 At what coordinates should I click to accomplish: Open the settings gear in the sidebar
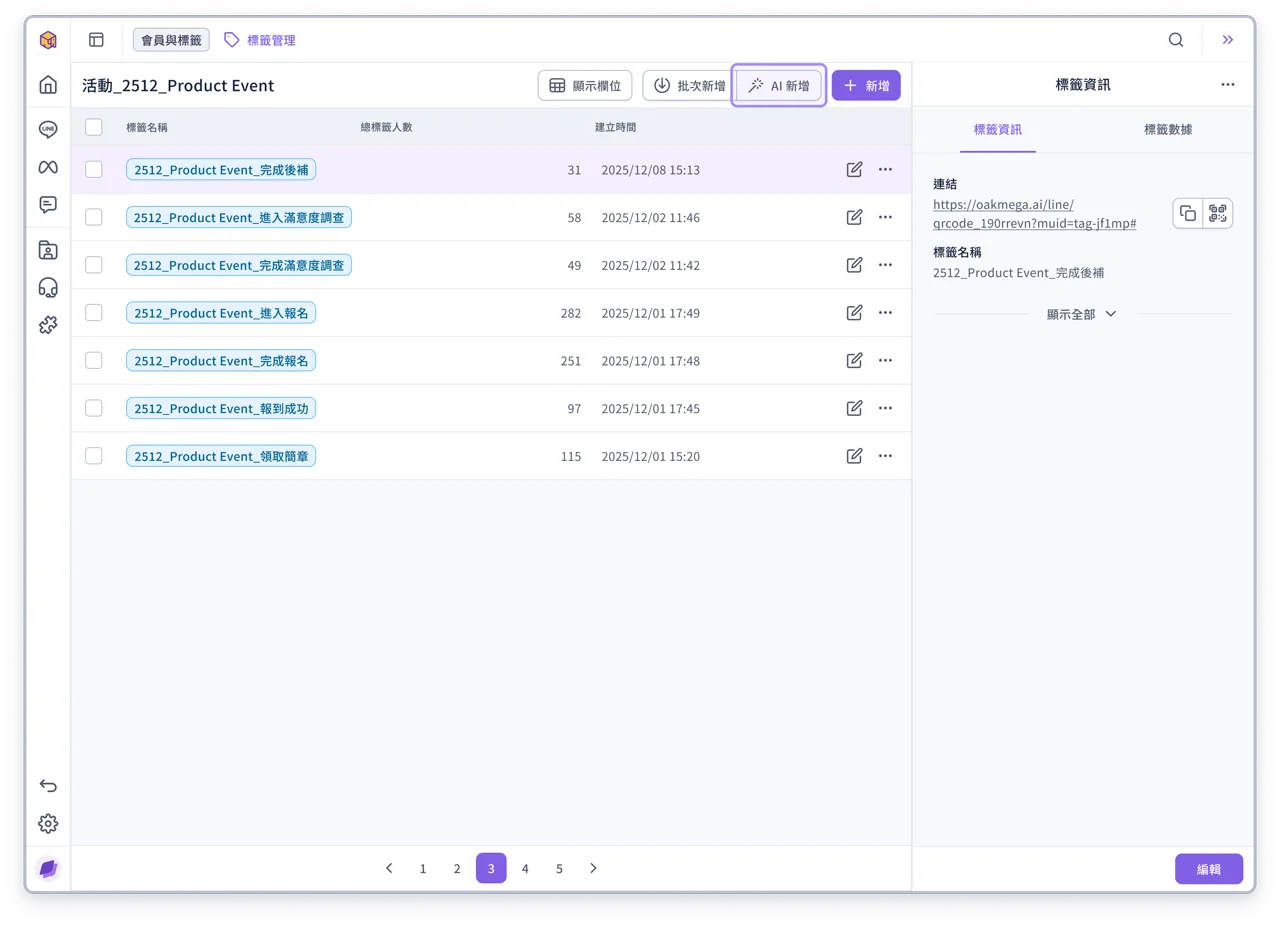point(48,823)
